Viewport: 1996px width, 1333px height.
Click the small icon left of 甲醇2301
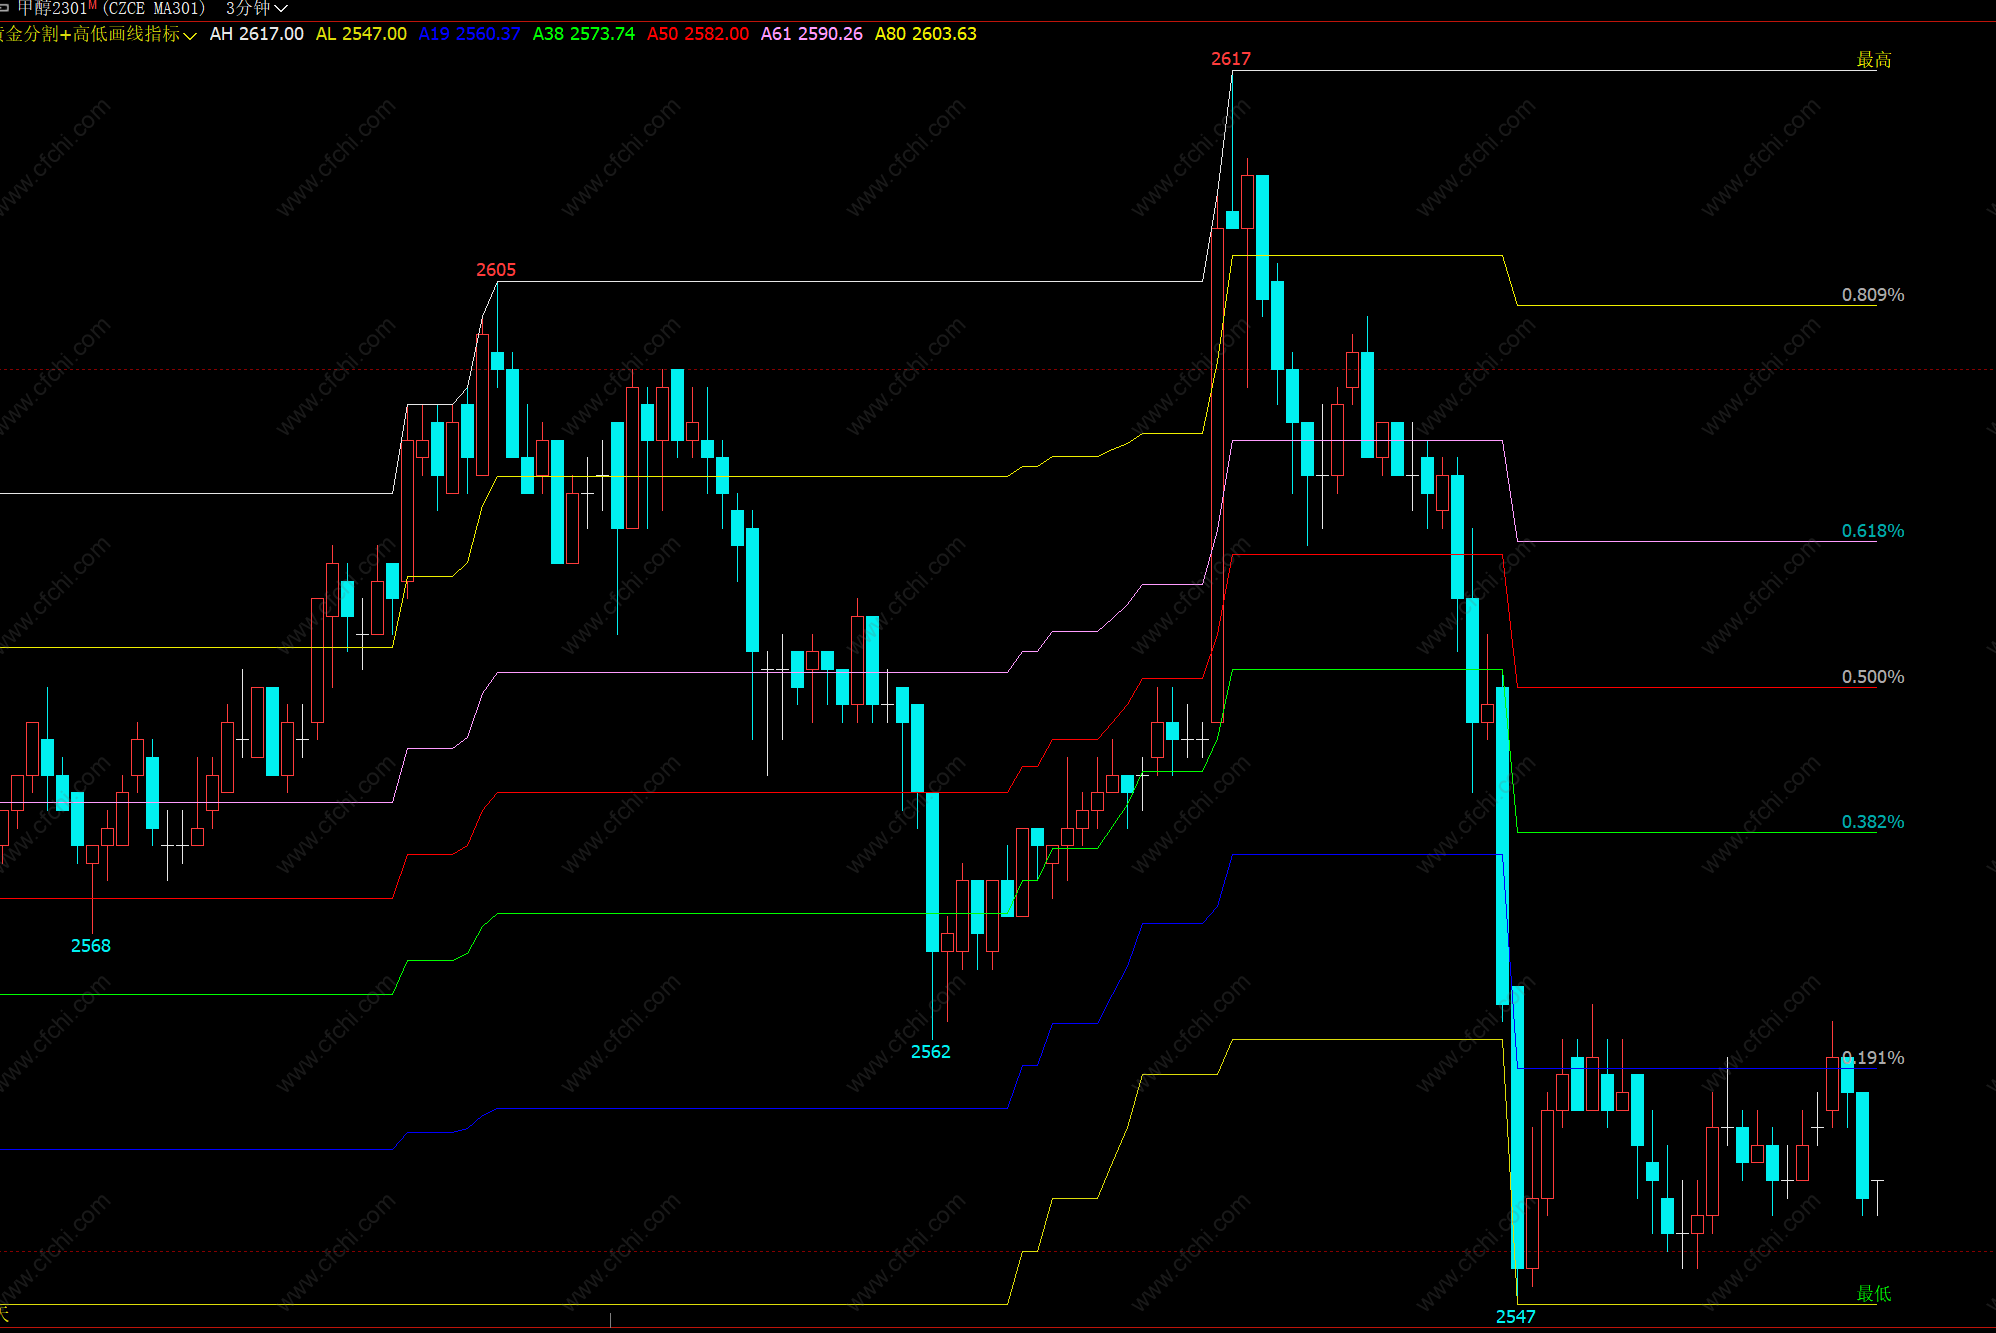4,8
